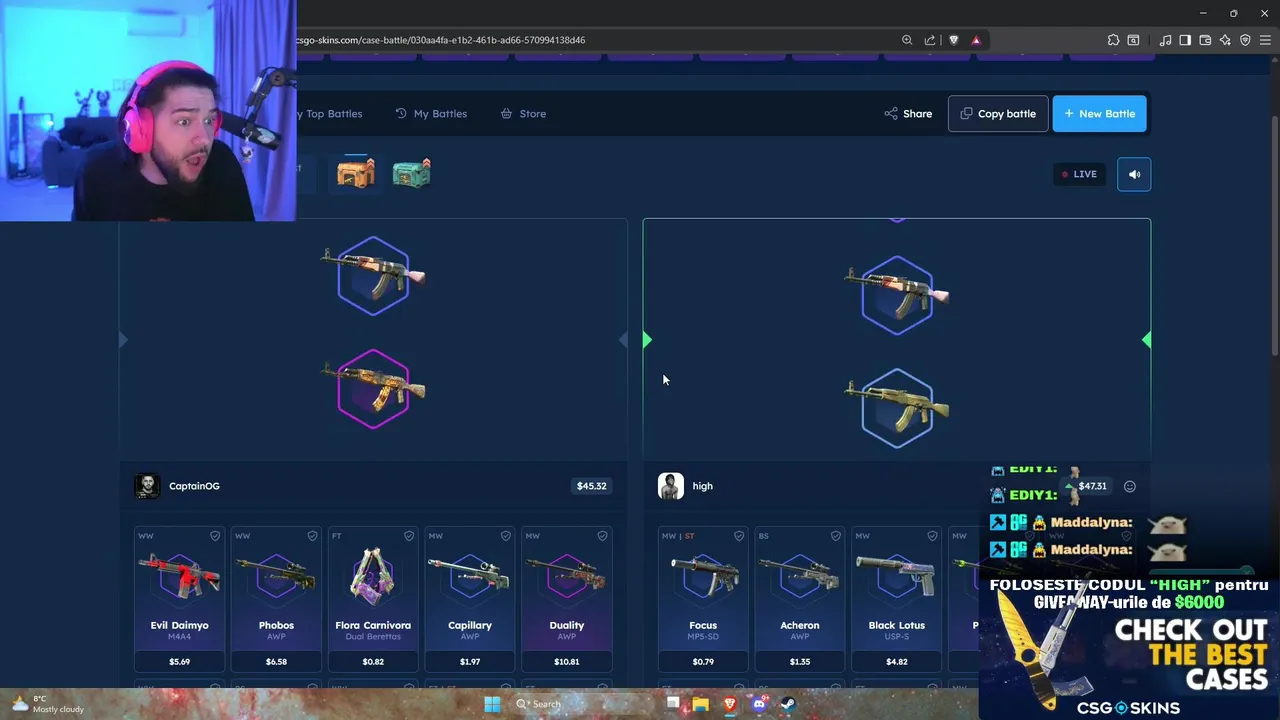This screenshot has width=1280, height=720.
Task: Click the shield icon on Duality card
Action: 602,536
